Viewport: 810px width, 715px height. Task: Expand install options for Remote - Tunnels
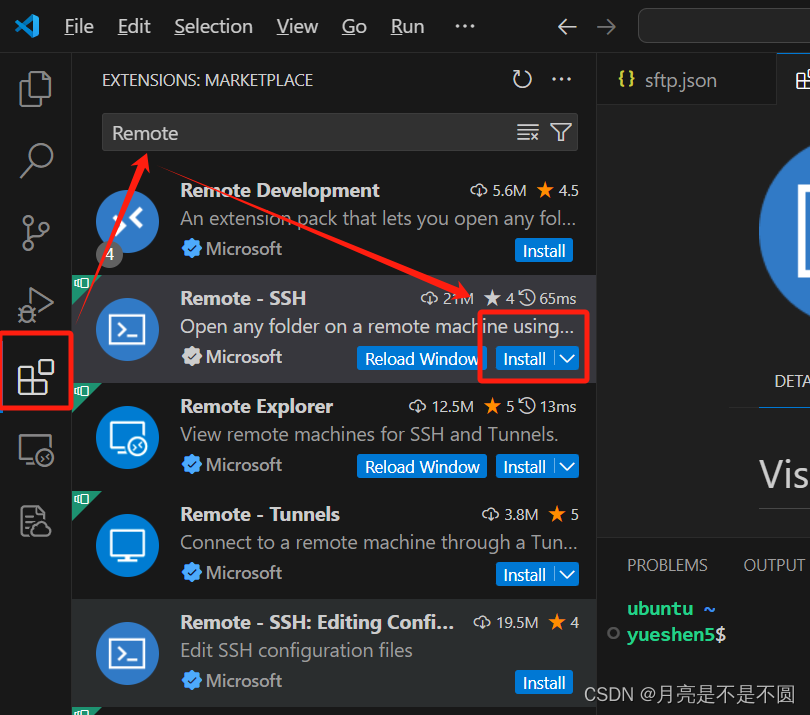[566, 574]
